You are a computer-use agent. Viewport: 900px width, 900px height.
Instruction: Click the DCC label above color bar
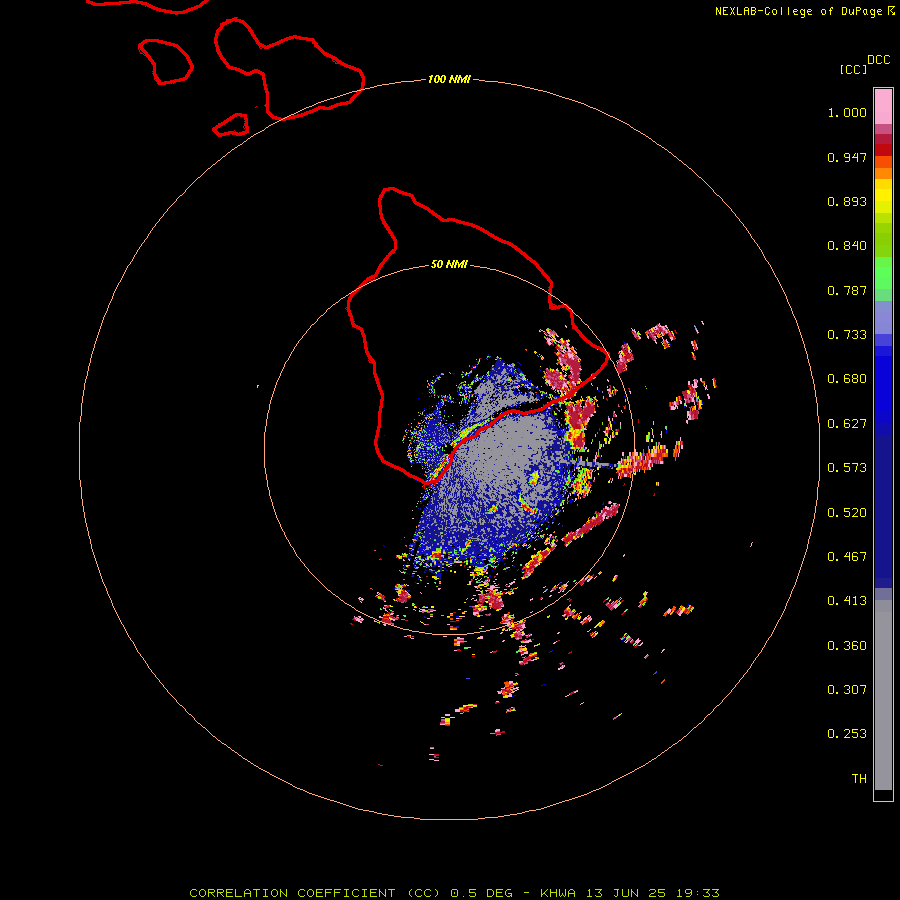(878, 60)
